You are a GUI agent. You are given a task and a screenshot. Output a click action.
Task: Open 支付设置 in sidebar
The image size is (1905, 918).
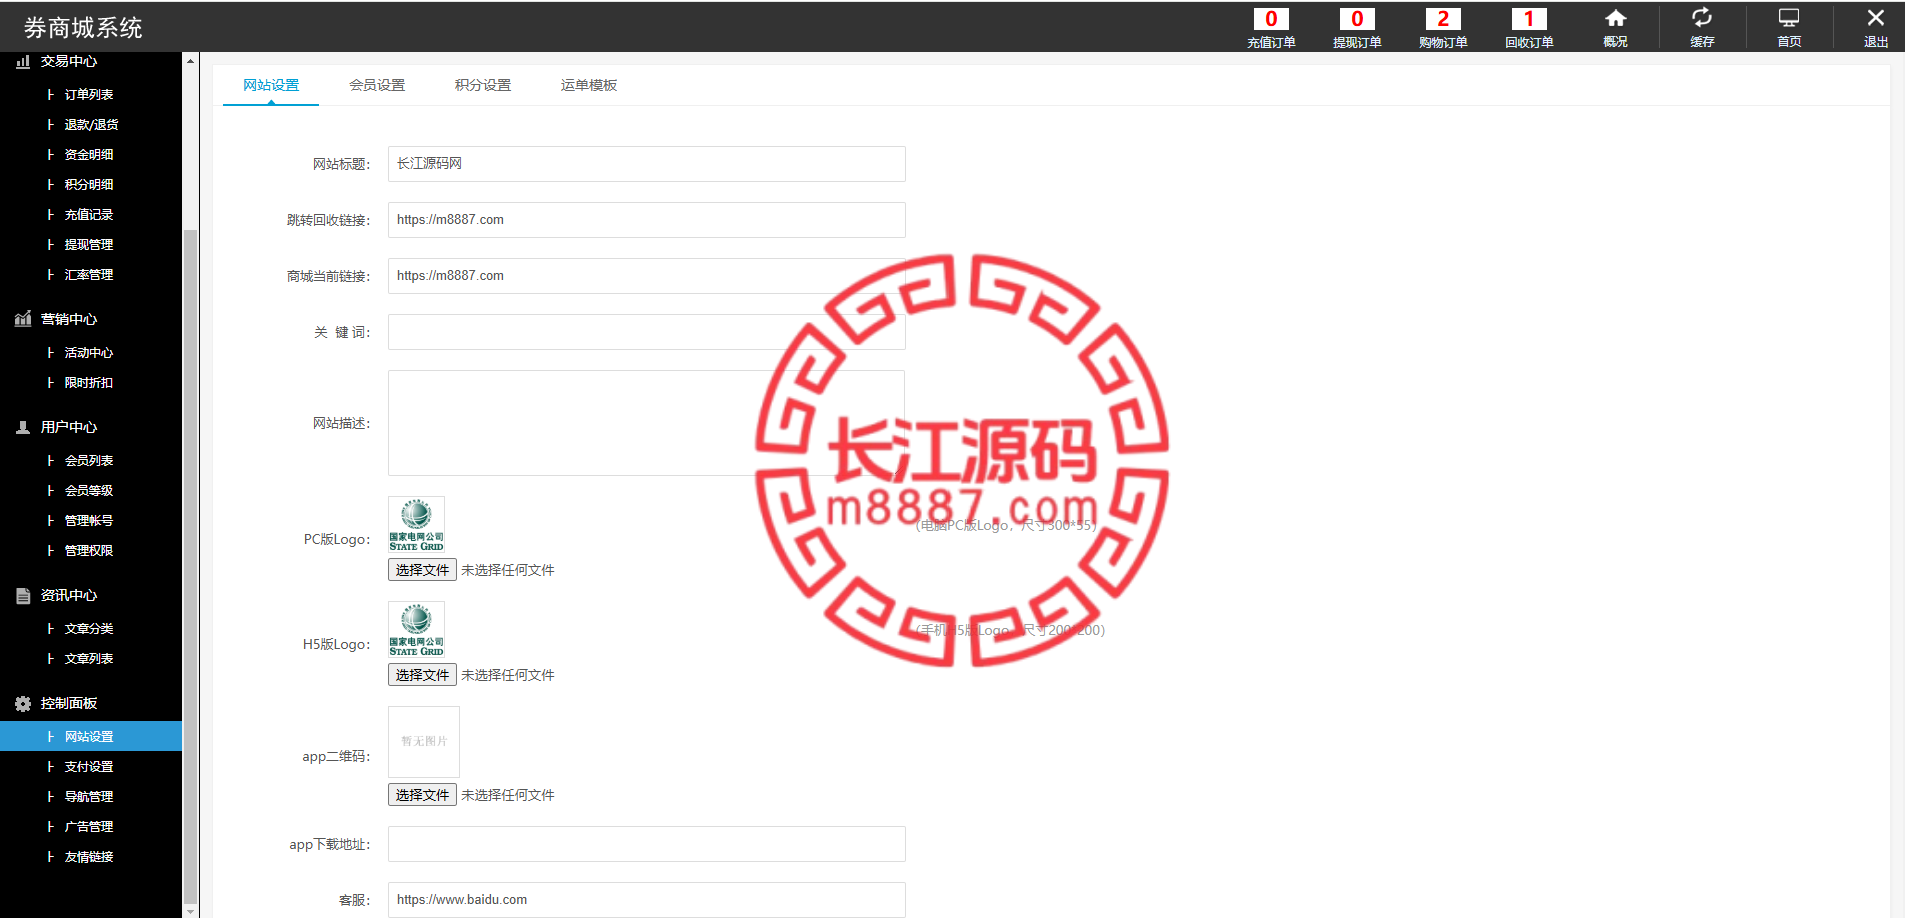pos(90,766)
